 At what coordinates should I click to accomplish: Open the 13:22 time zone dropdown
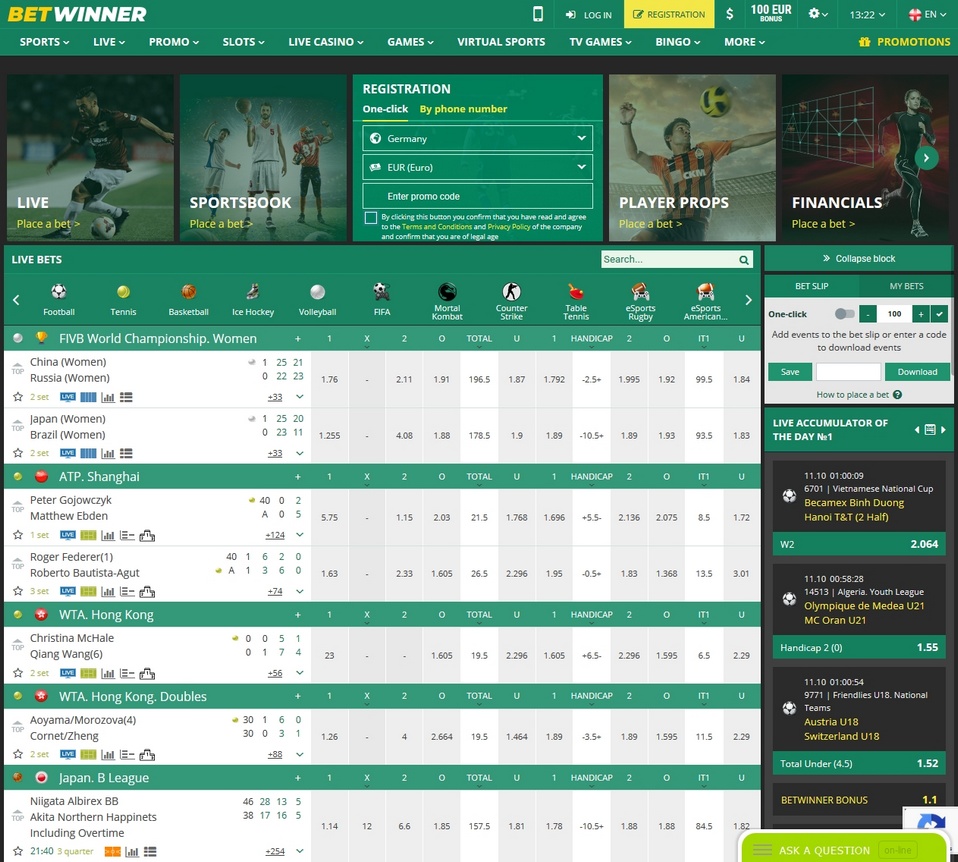coord(867,15)
